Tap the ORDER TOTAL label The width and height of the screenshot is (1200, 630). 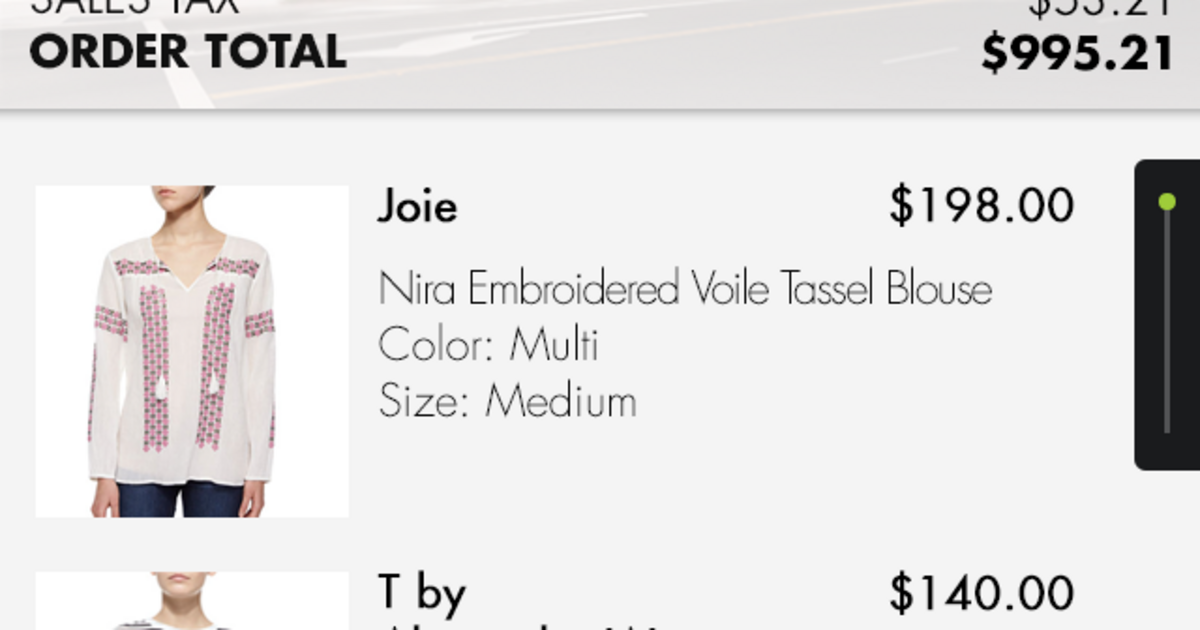[188, 53]
